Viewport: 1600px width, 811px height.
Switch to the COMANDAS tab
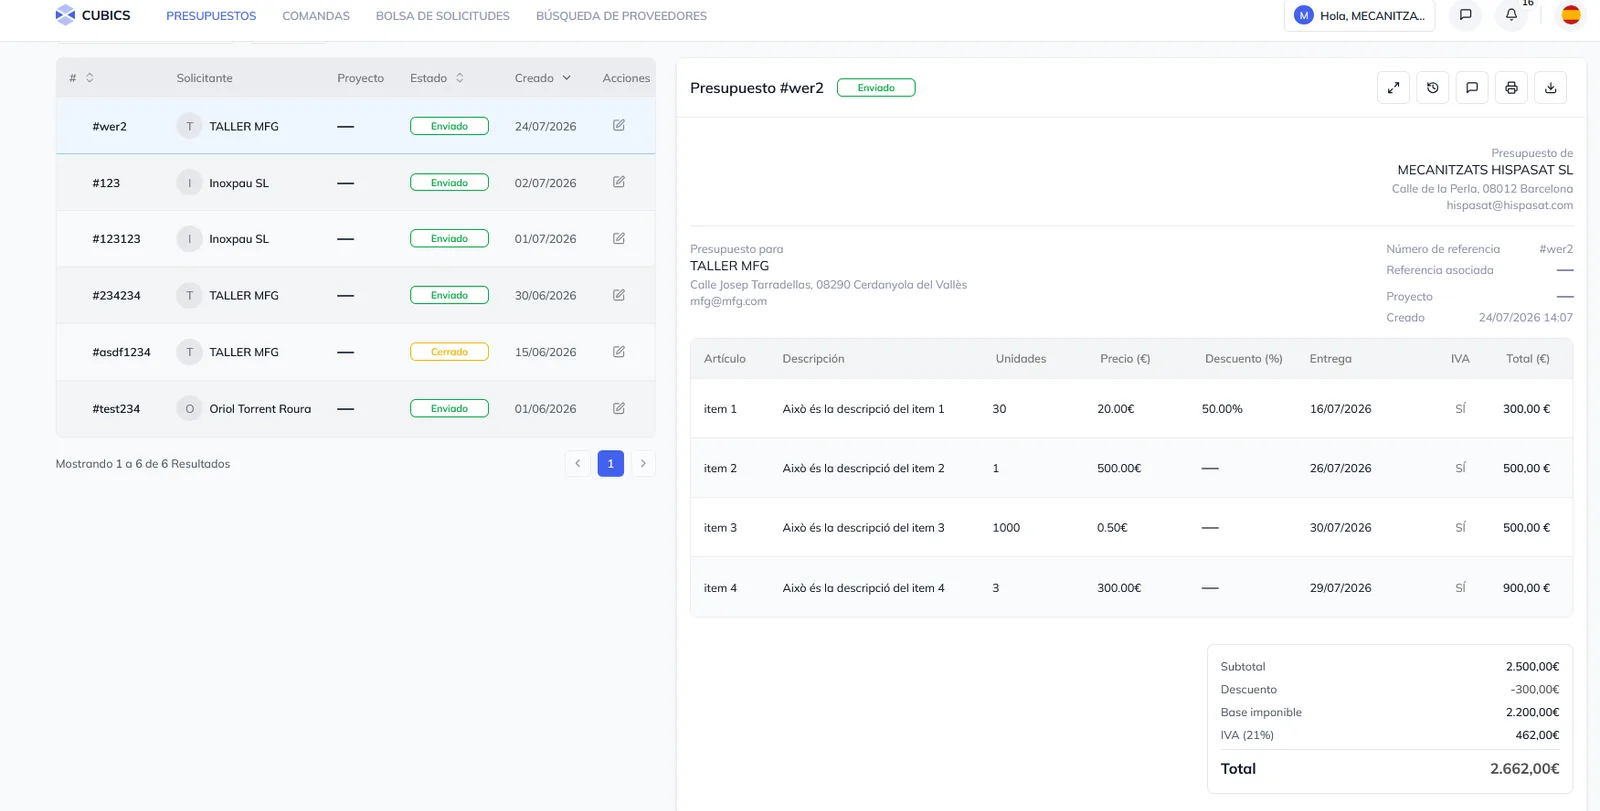tap(316, 16)
